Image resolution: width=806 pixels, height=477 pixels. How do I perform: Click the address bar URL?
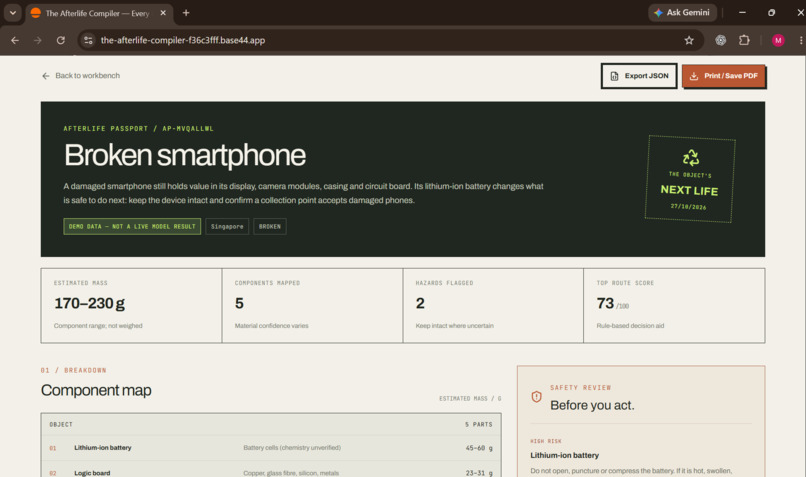click(x=183, y=40)
